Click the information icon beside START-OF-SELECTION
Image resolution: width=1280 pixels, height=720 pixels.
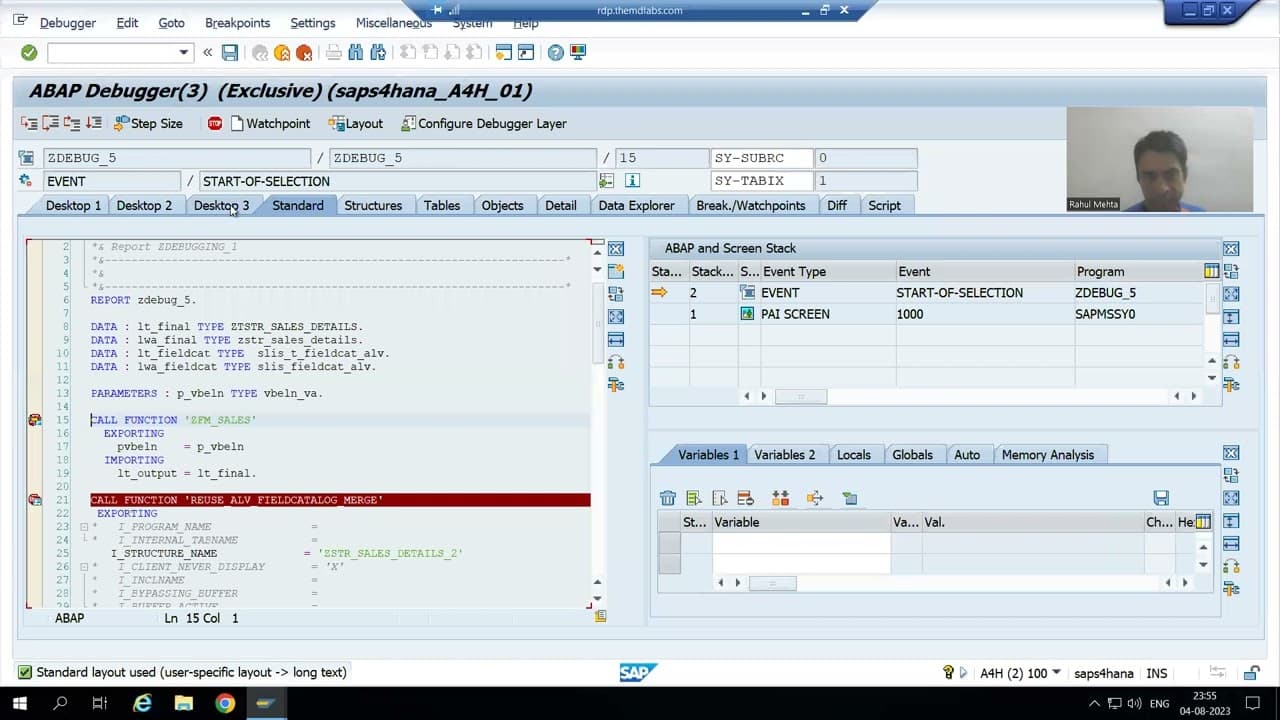pos(632,181)
